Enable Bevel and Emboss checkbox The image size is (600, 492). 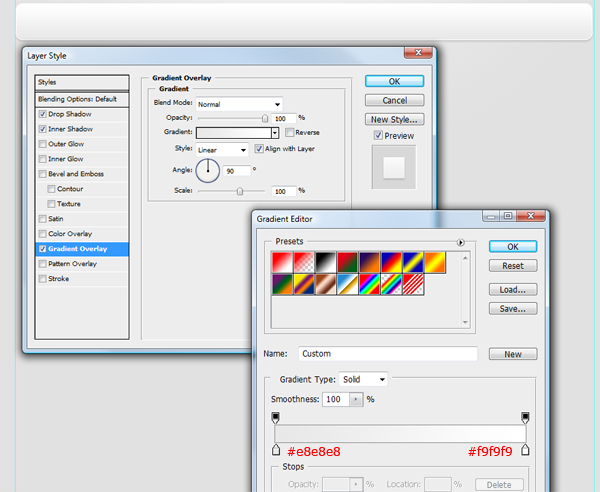click(x=43, y=174)
